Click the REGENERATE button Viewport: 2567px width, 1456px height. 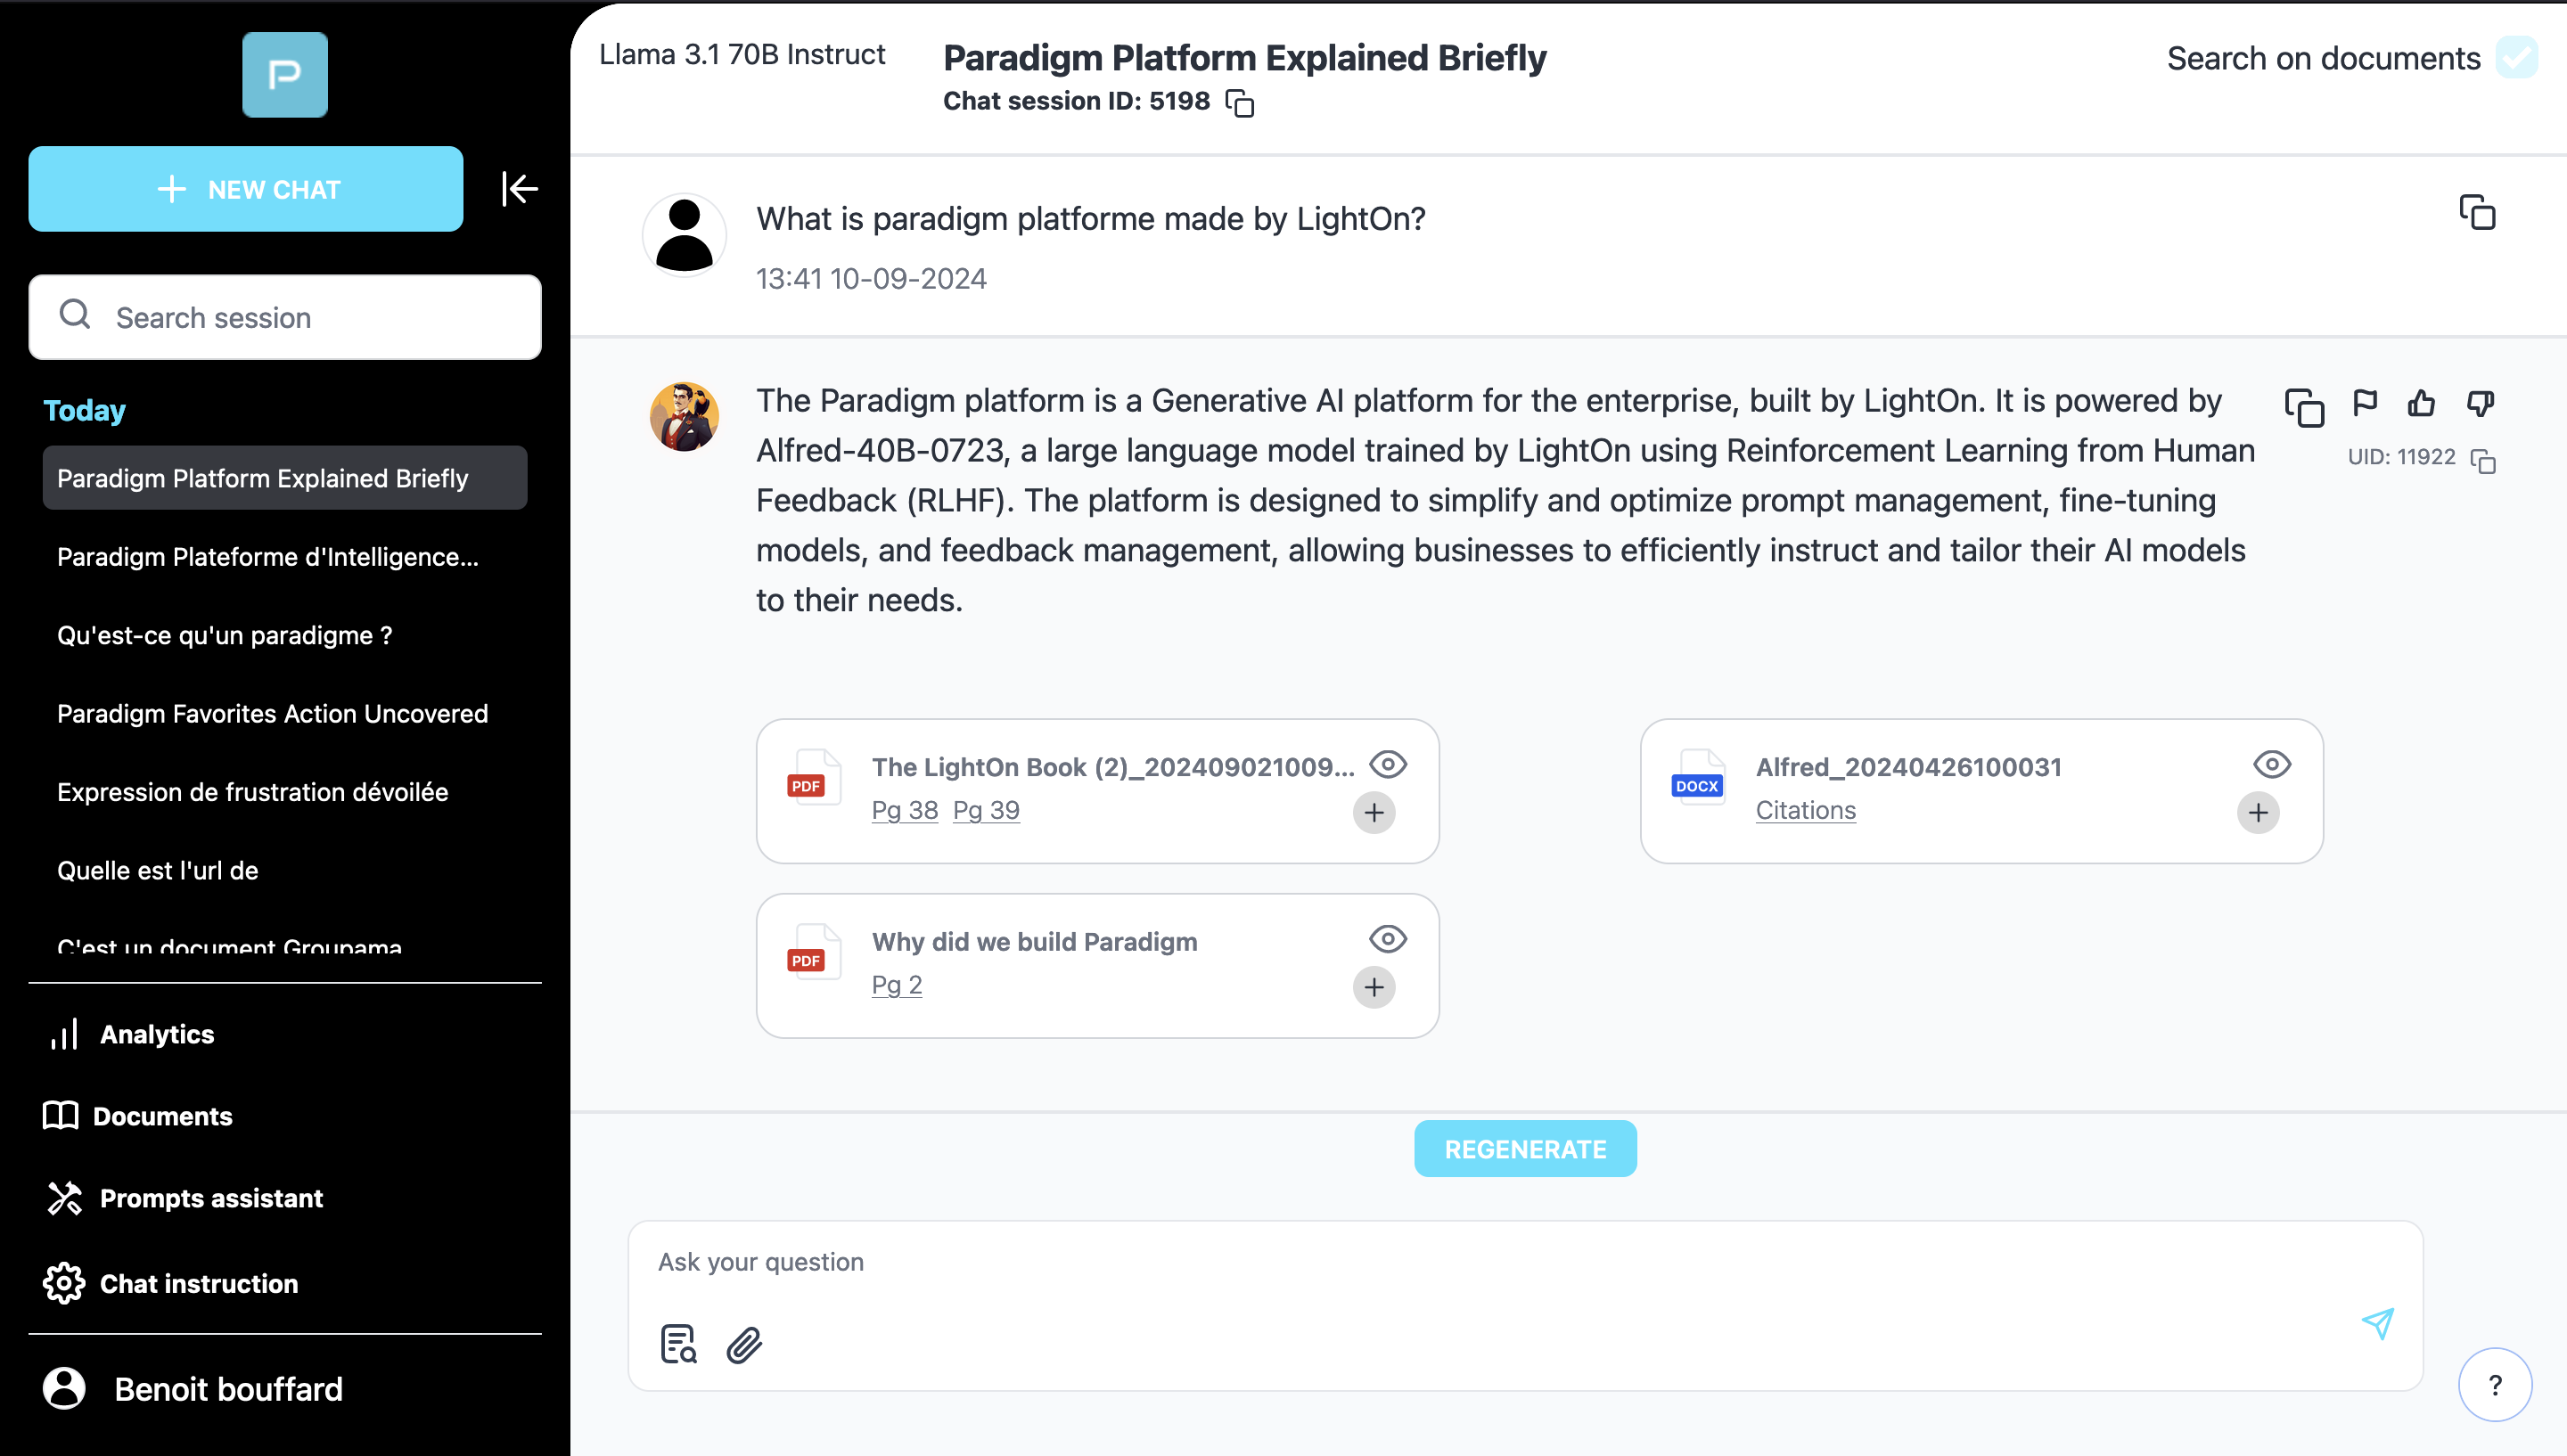pyautogui.click(x=1523, y=1148)
